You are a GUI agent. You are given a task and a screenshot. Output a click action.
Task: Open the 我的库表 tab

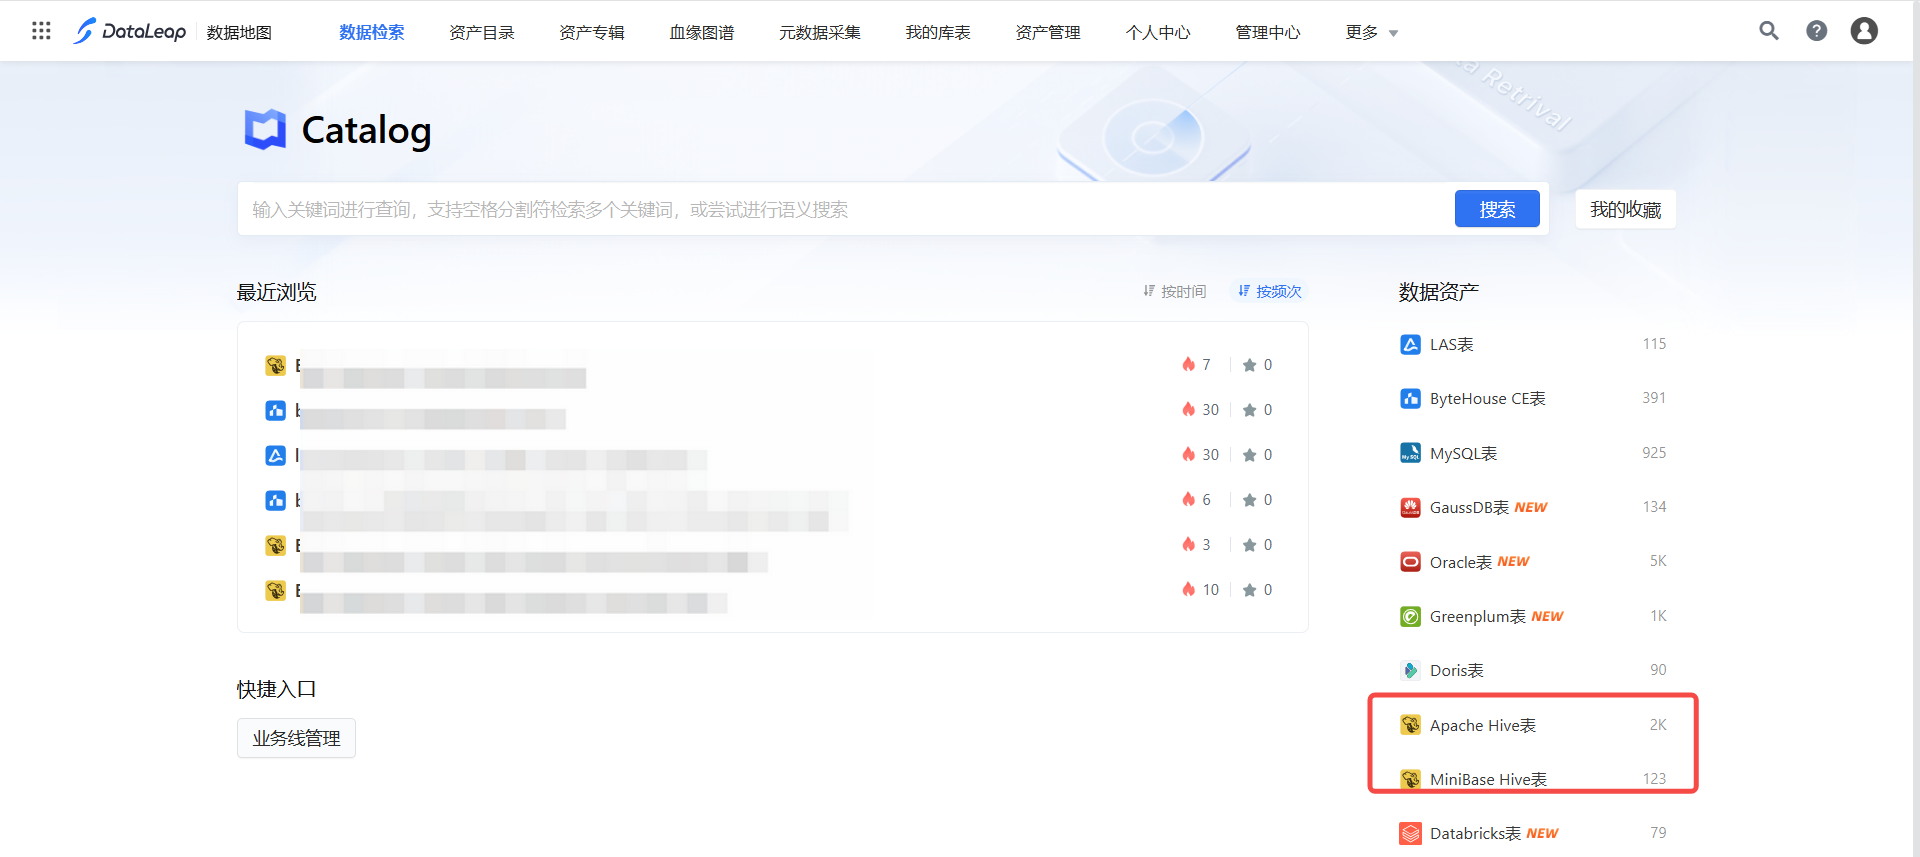click(938, 32)
